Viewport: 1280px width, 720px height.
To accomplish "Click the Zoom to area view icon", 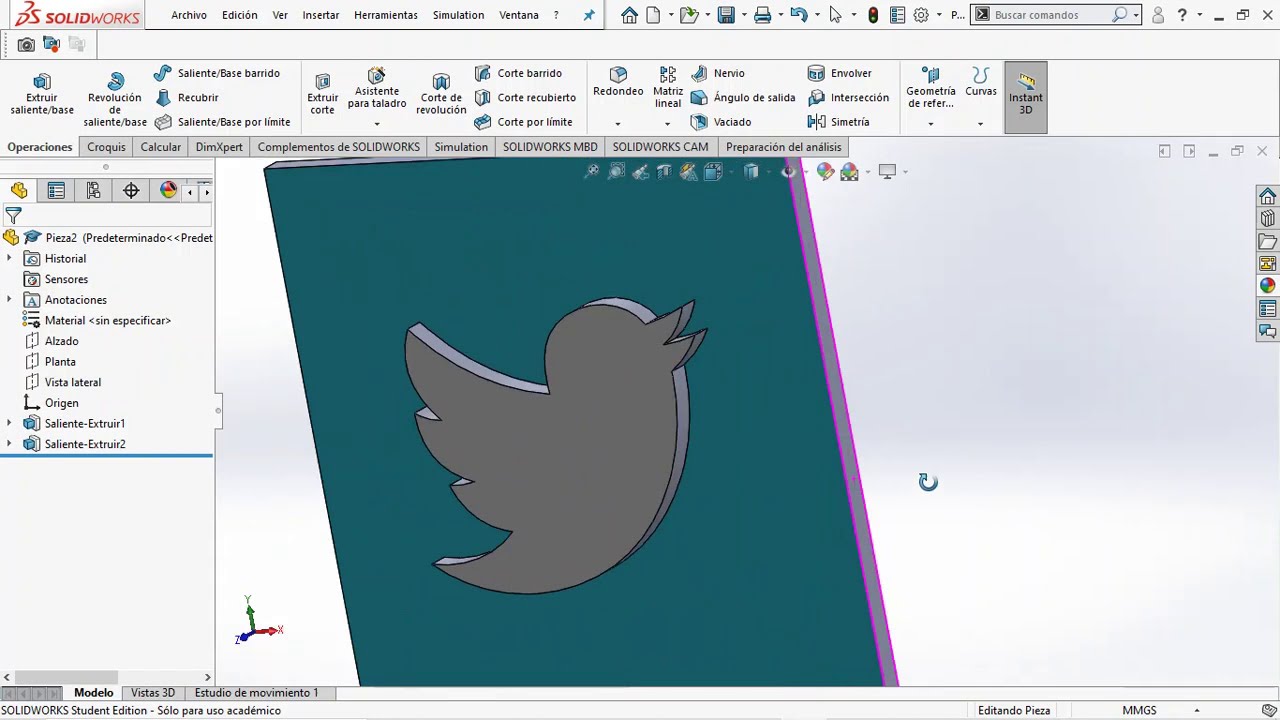I will 616,172.
